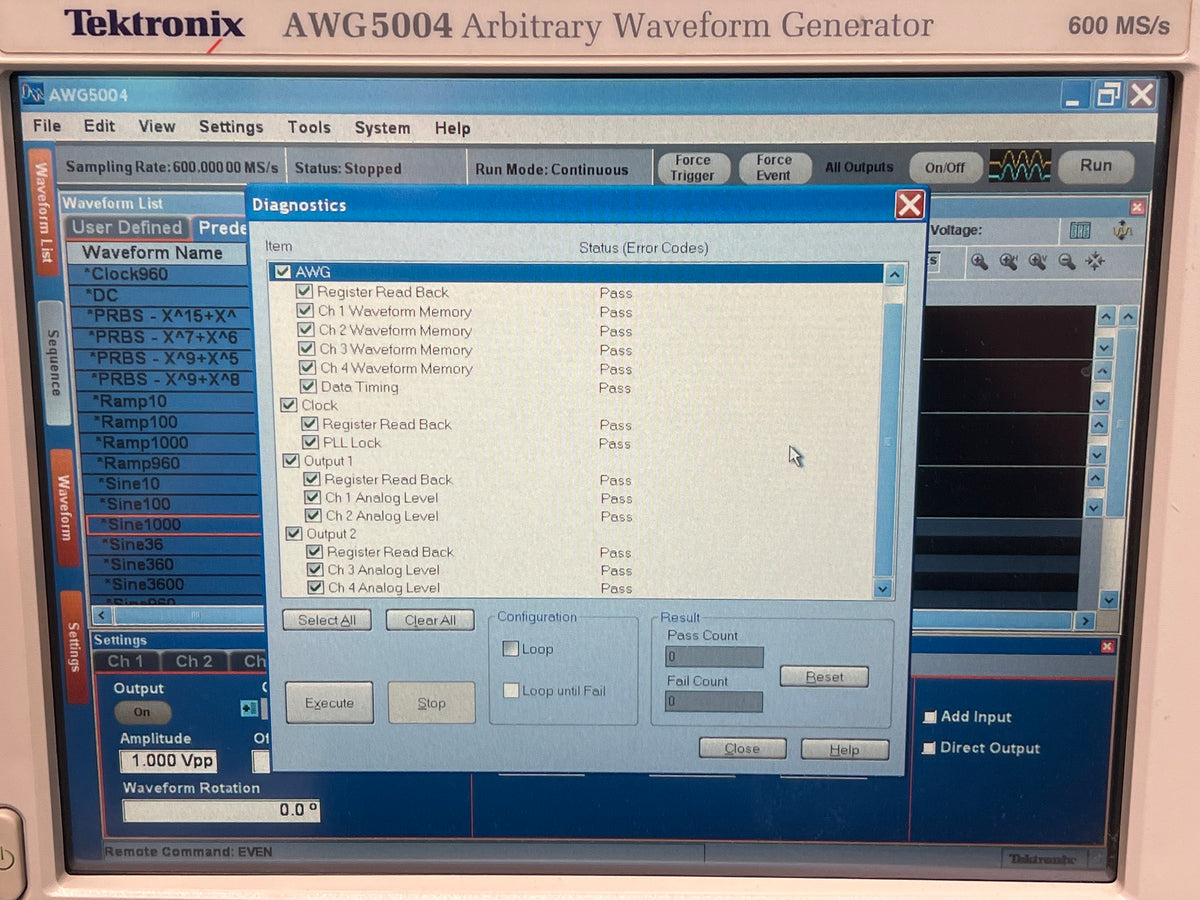The image size is (1200, 900).
Task: Click the waveform run-state indicator icon
Action: (1019, 166)
